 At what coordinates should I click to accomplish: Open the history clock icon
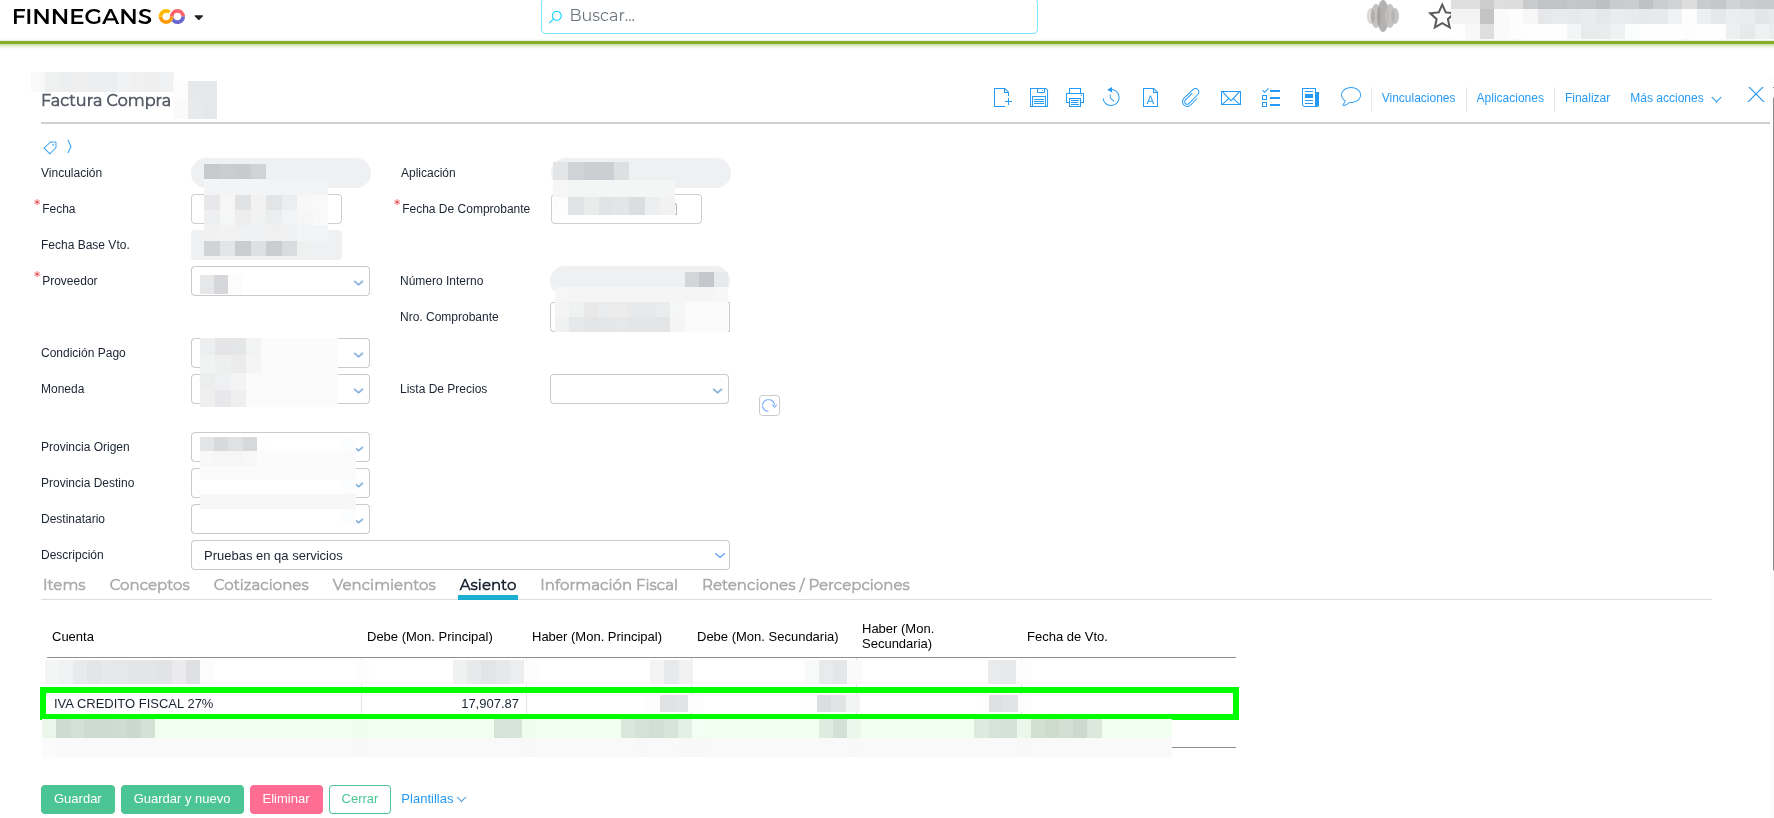click(1111, 98)
